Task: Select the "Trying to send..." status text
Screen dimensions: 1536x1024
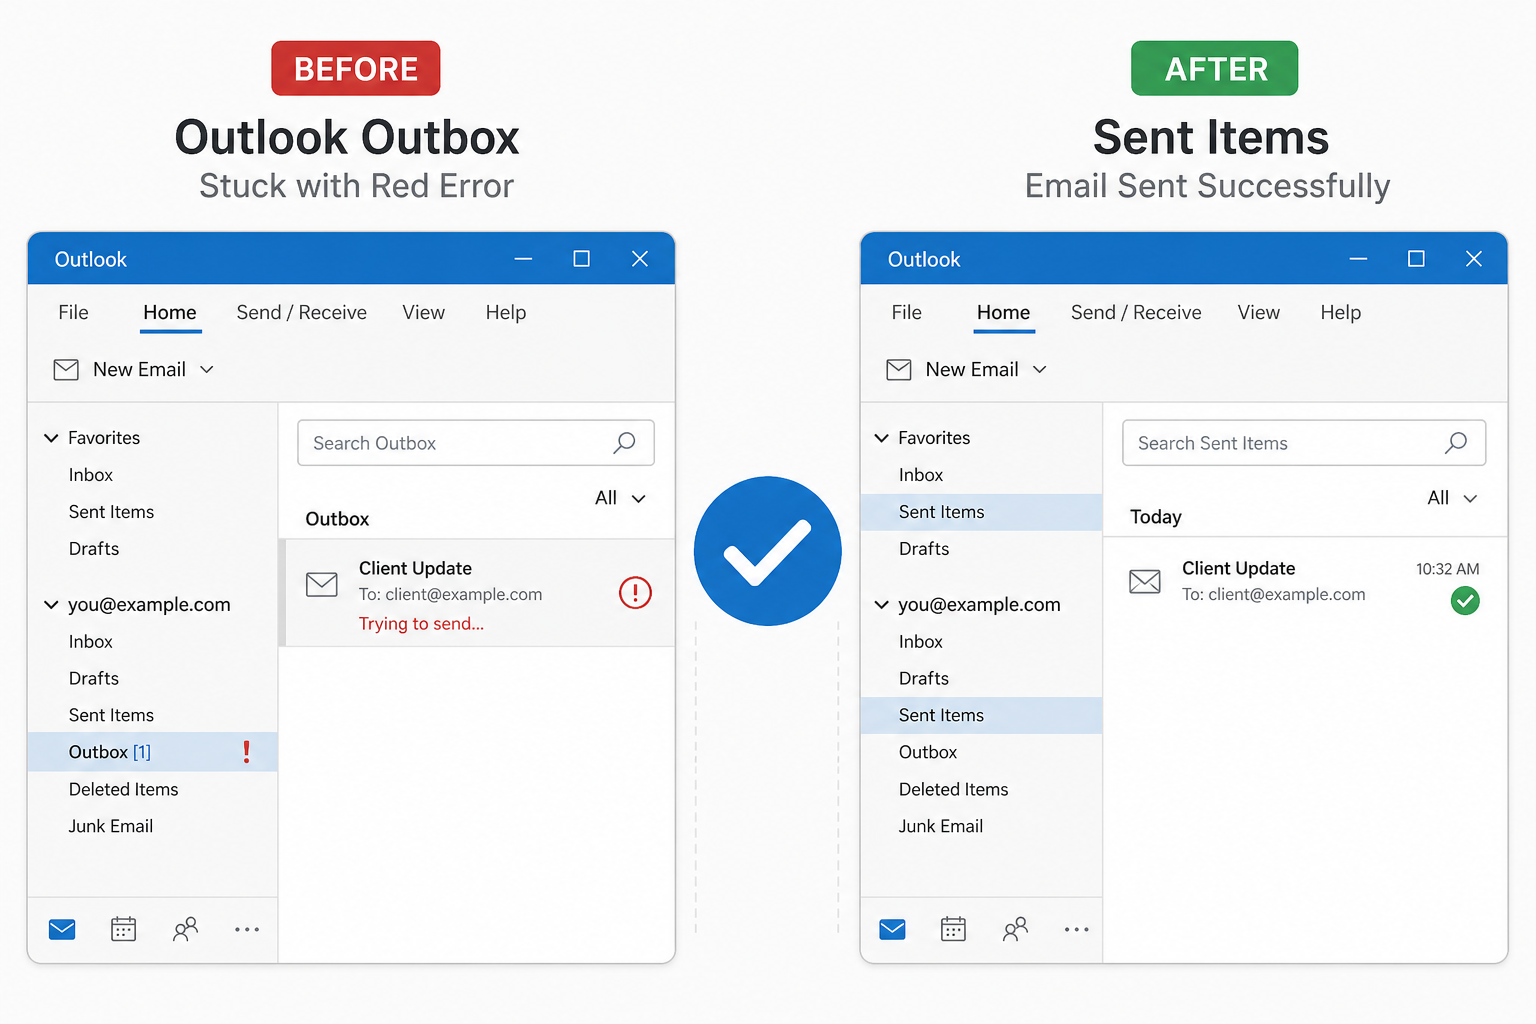Action: click(x=421, y=624)
